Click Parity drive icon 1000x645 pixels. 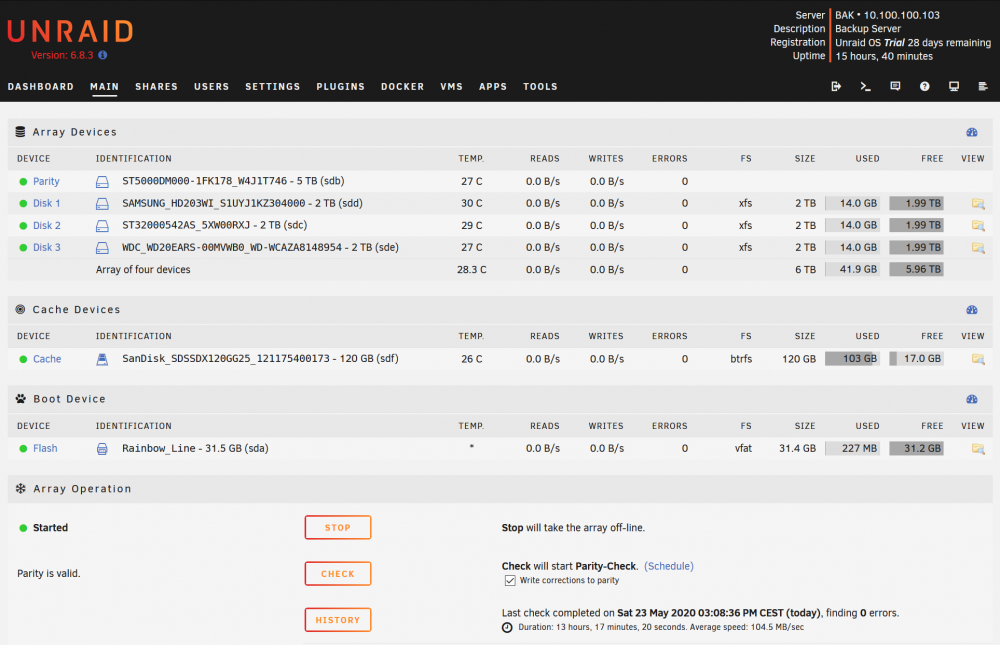coord(102,182)
